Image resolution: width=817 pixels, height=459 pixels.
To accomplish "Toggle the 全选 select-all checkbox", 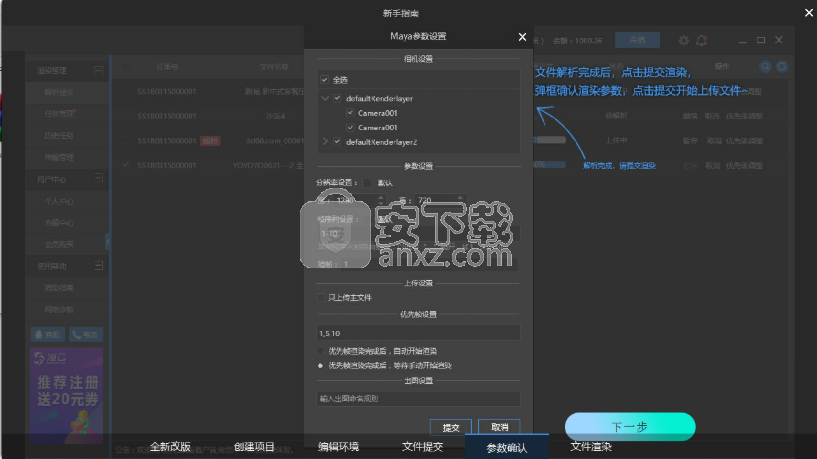I will (325, 80).
